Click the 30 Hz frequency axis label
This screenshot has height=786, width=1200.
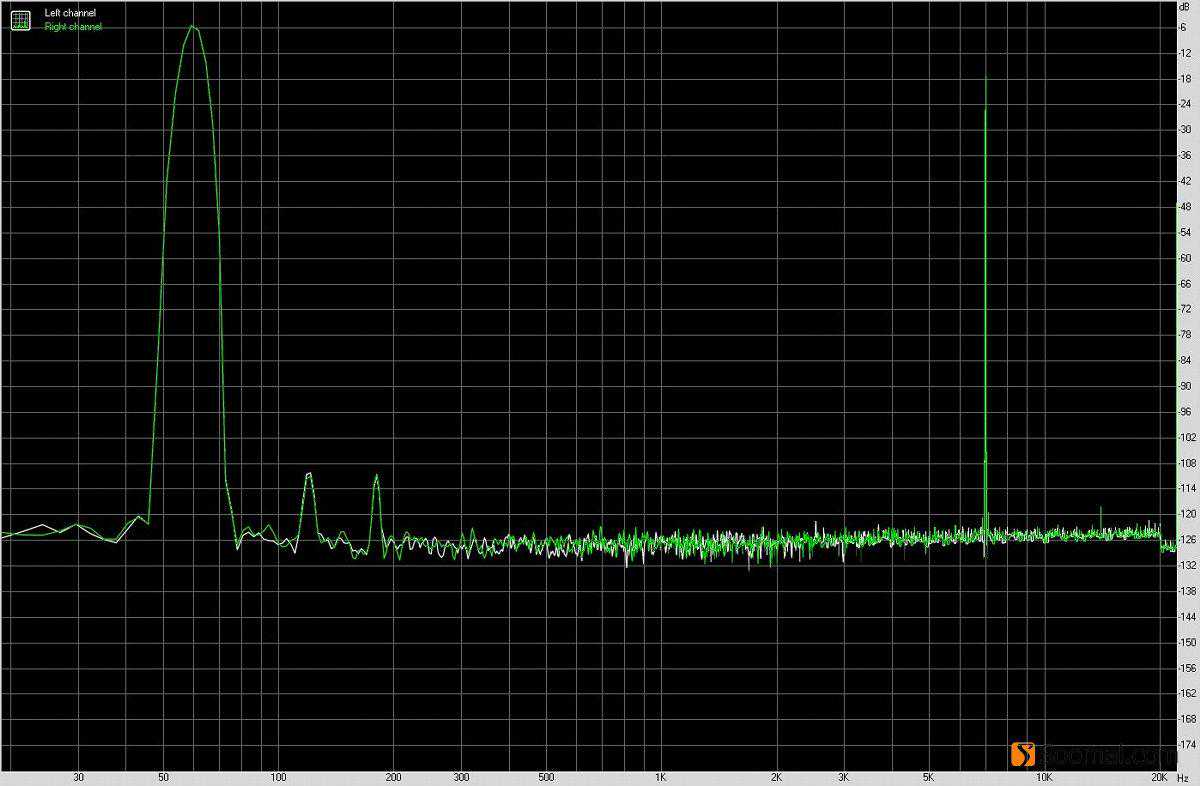[x=78, y=777]
